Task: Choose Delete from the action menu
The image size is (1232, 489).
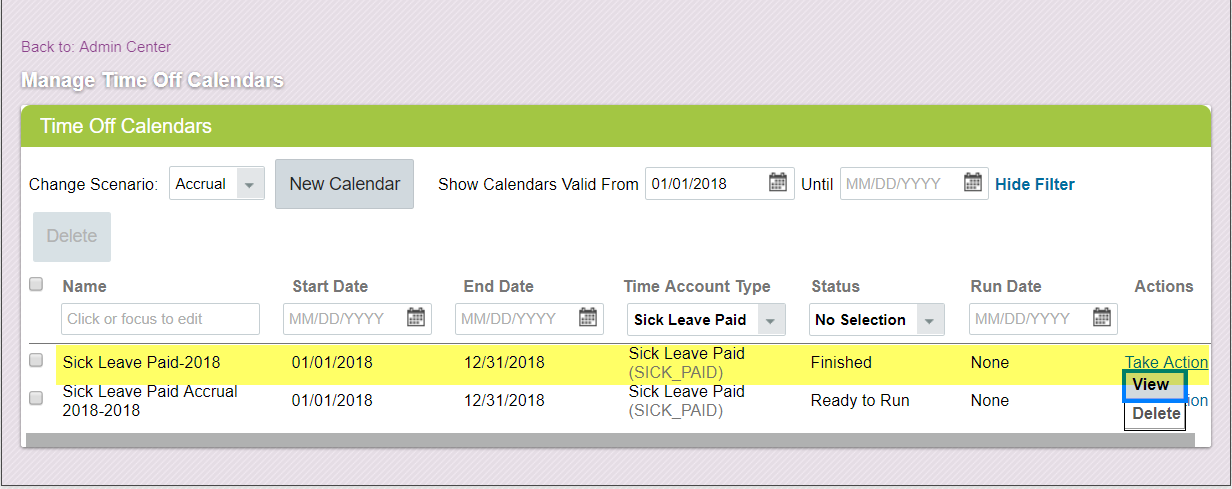Action: pos(1155,415)
